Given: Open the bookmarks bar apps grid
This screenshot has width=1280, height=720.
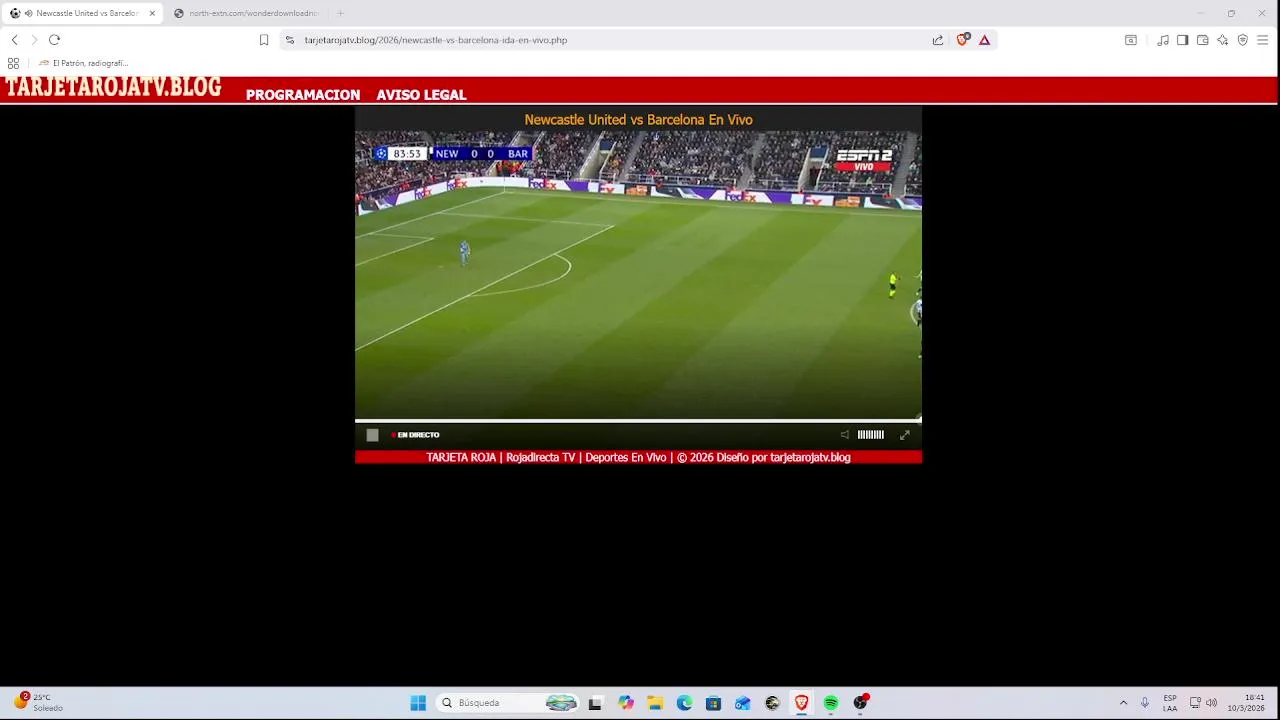Looking at the screenshot, I should 13,63.
